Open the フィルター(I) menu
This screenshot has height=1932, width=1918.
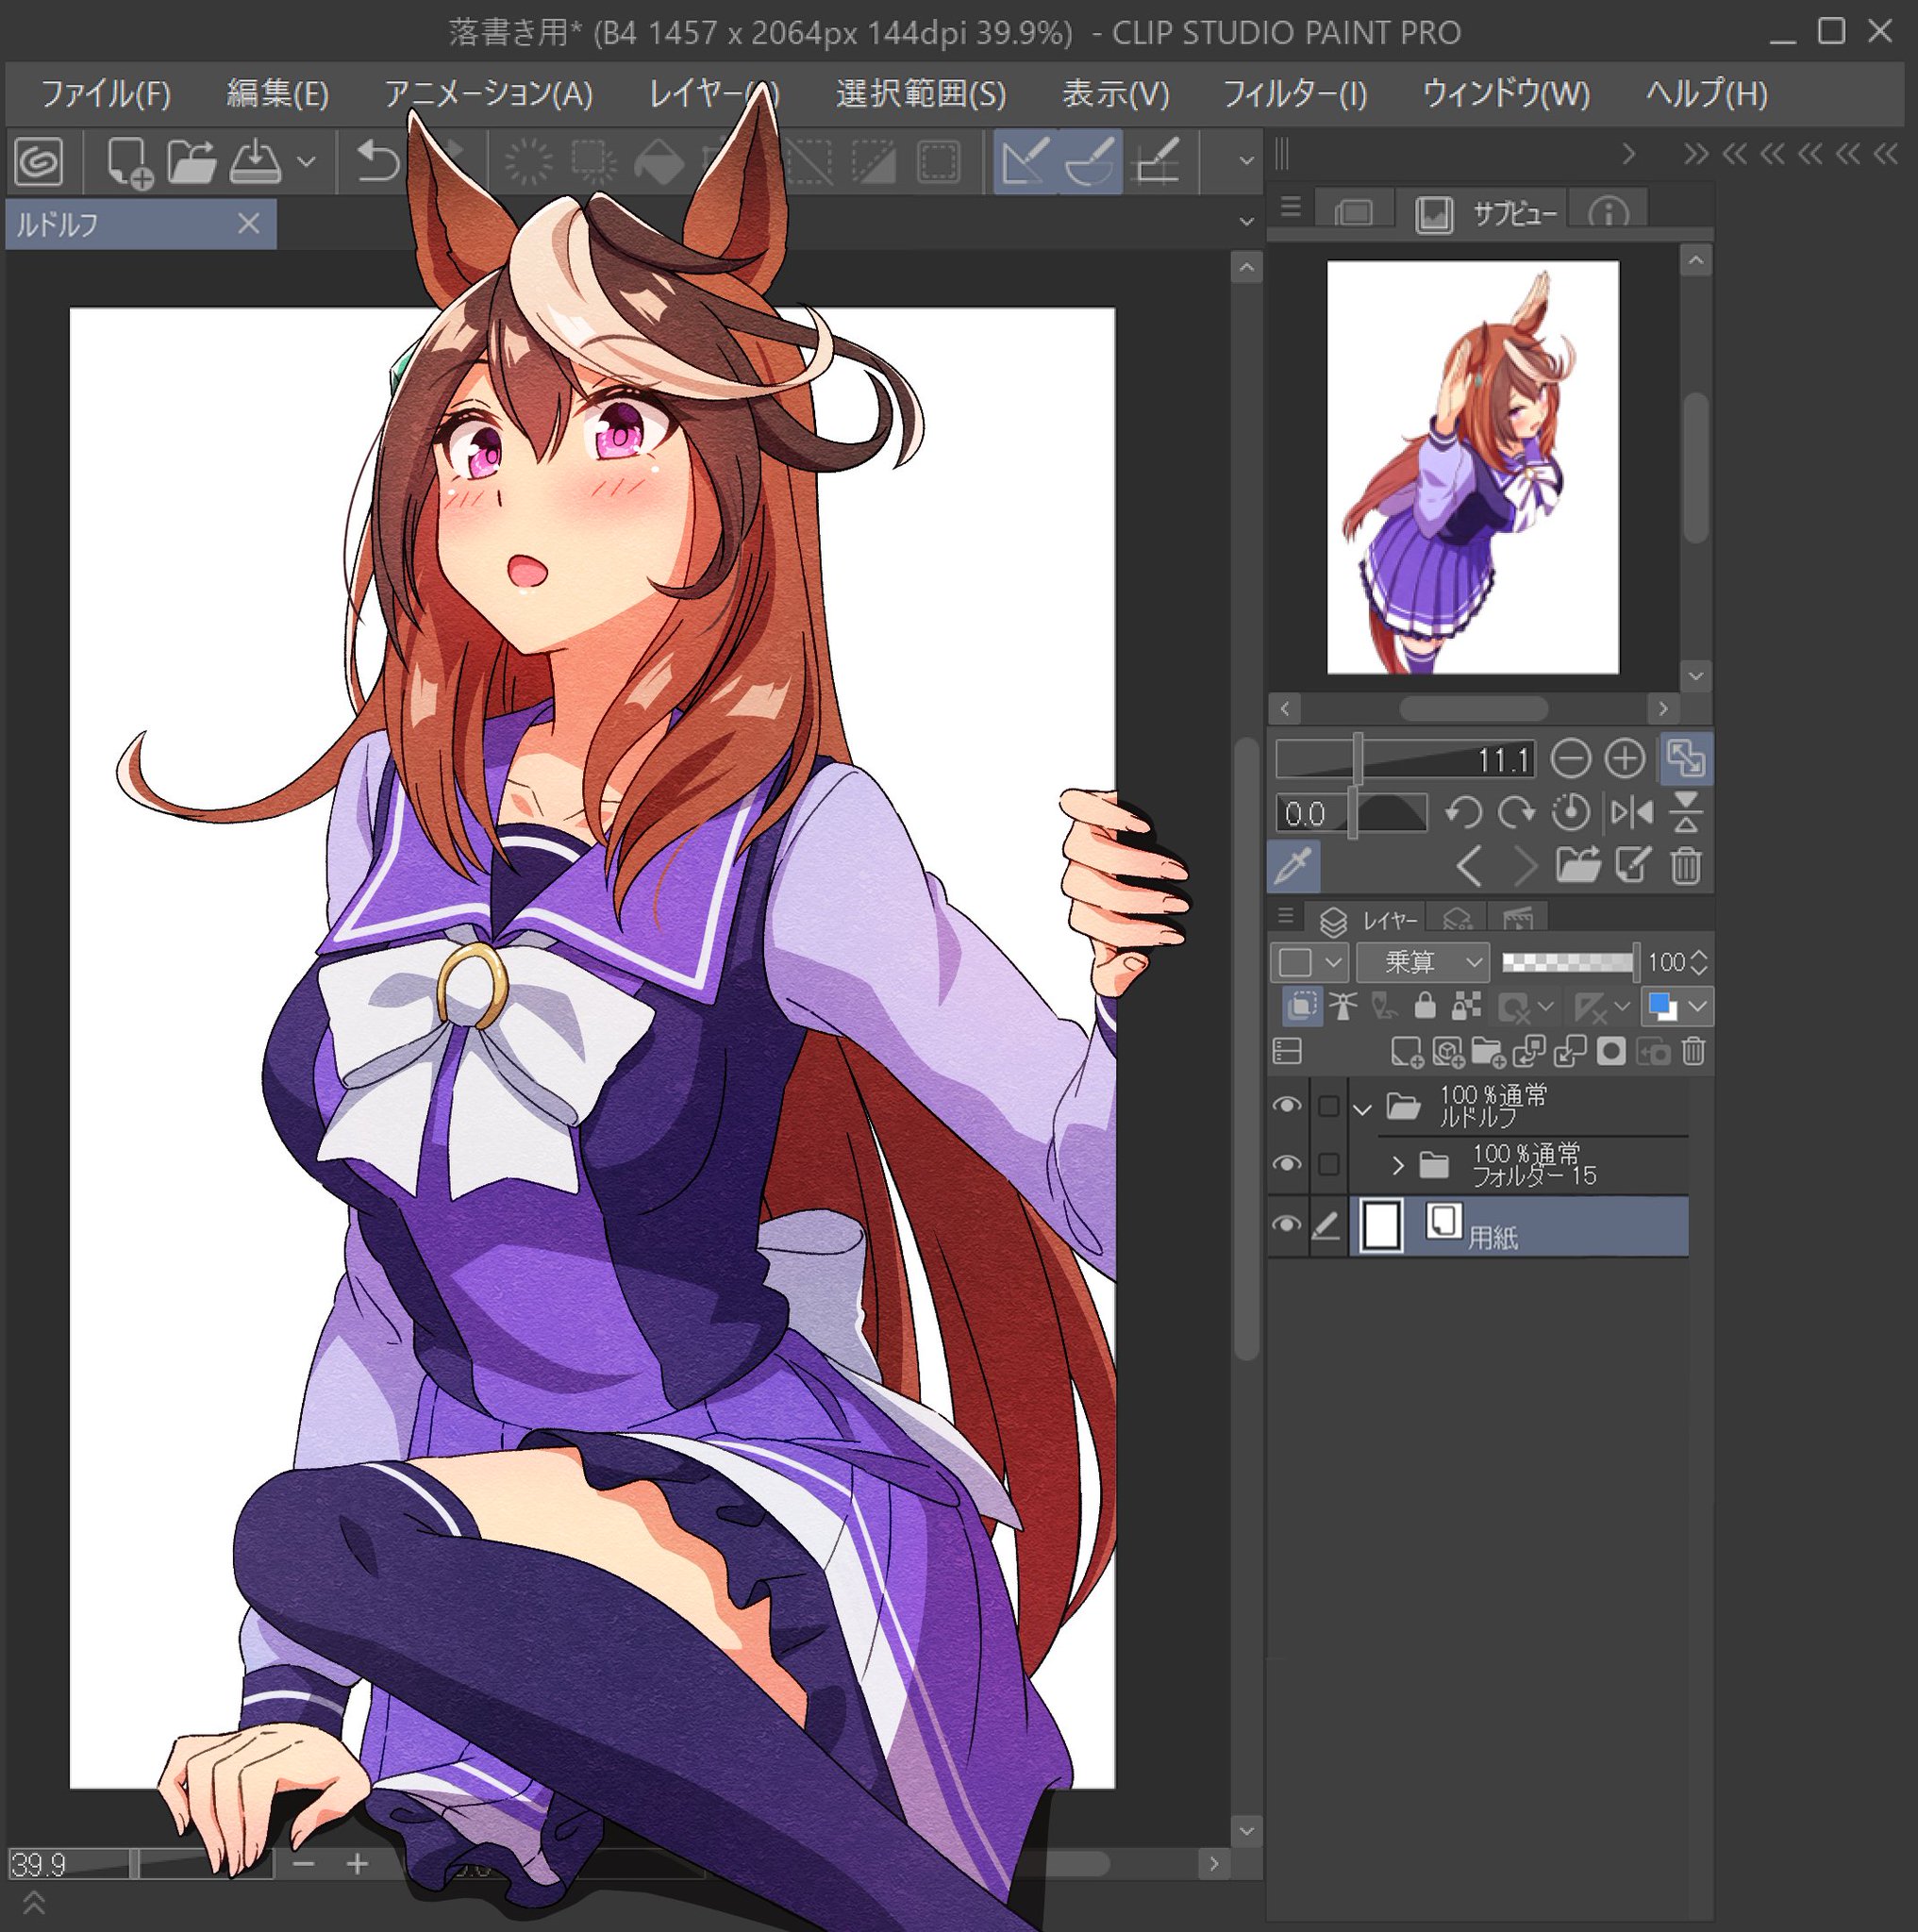pos(1294,94)
